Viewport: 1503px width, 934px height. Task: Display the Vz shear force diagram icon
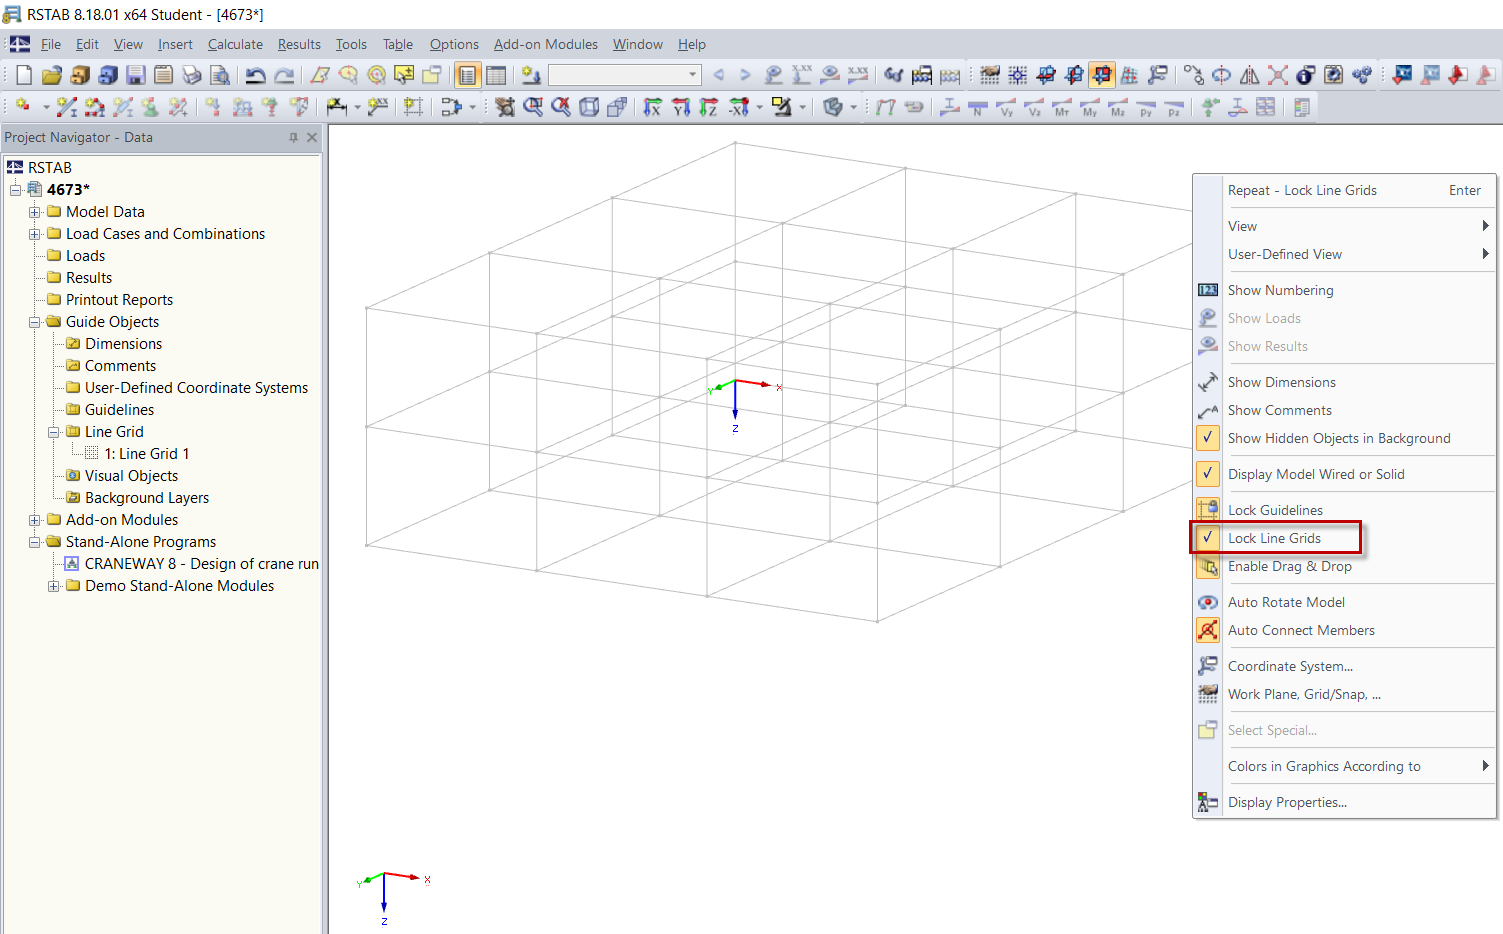click(1033, 107)
